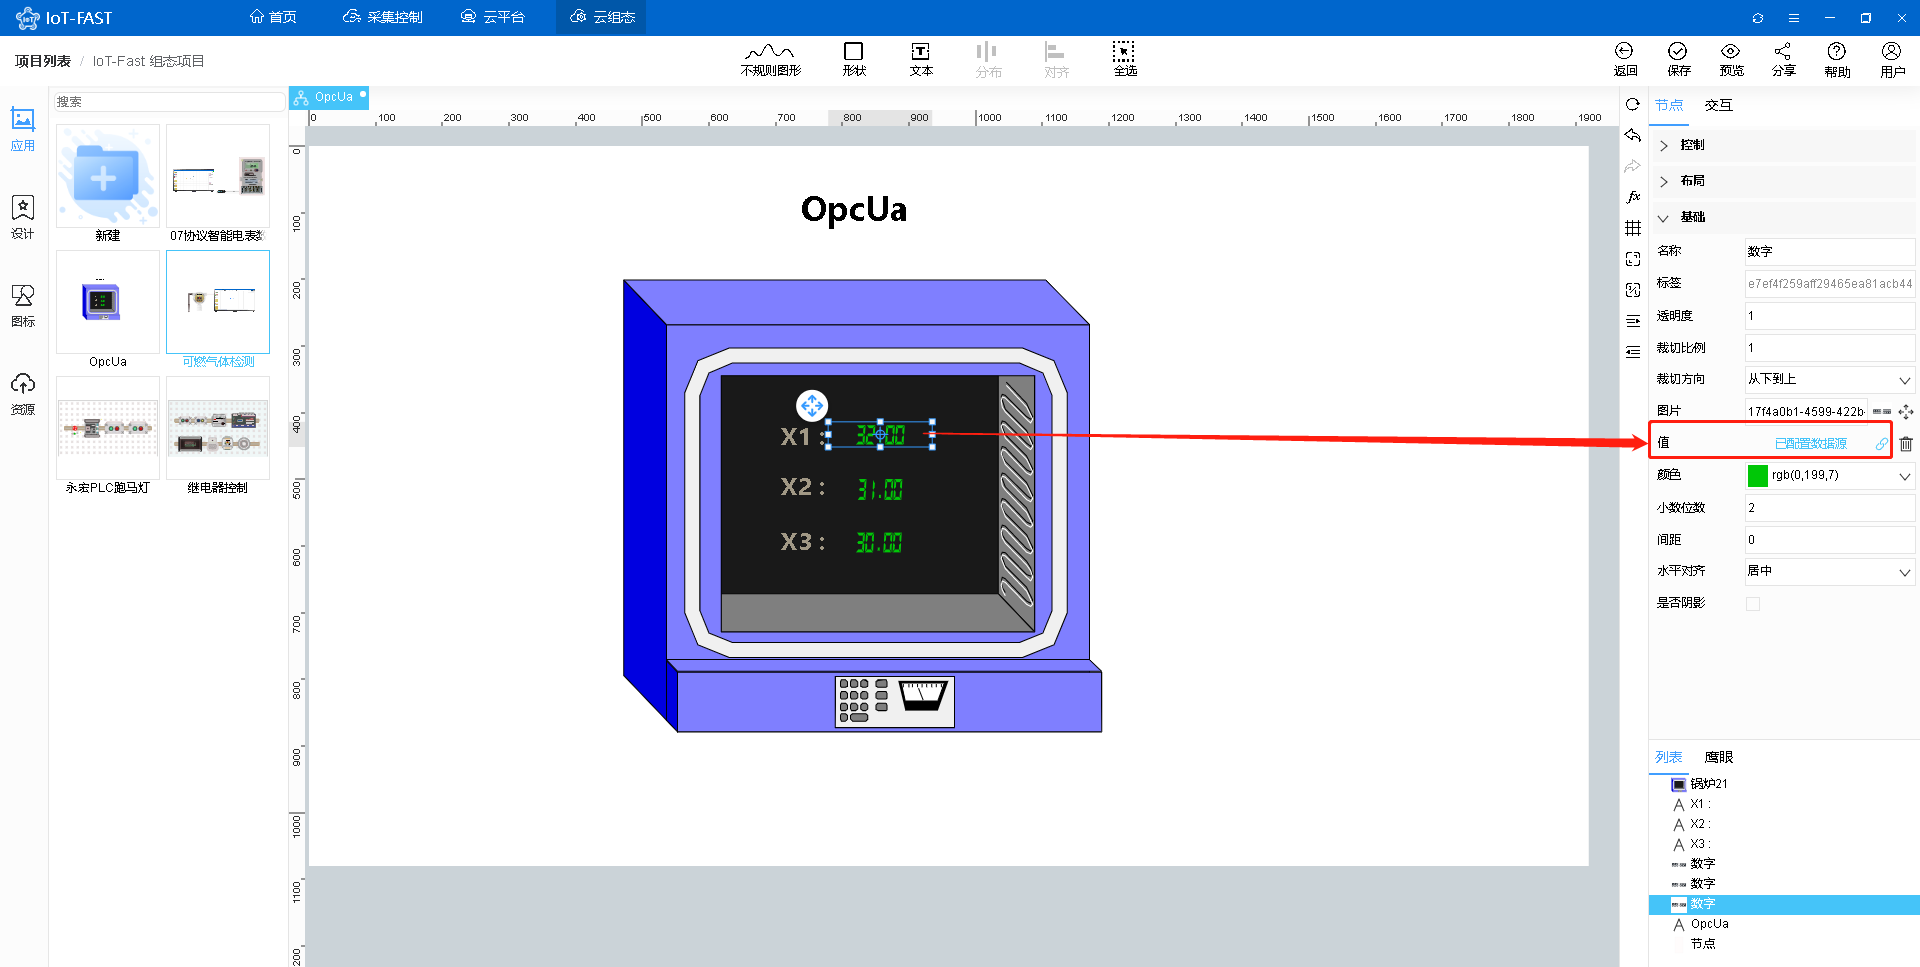Open 云组态 menu
The image size is (1920, 967).
[602, 18]
